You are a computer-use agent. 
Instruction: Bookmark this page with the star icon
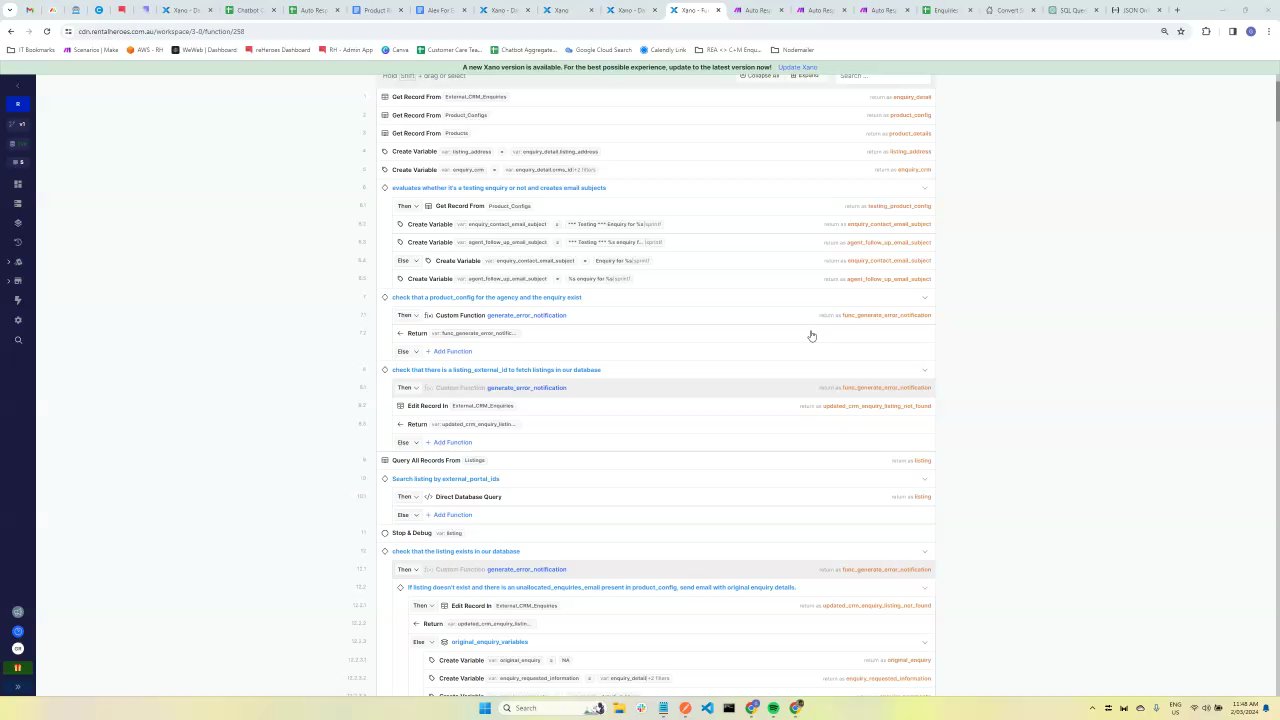point(1181,31)
